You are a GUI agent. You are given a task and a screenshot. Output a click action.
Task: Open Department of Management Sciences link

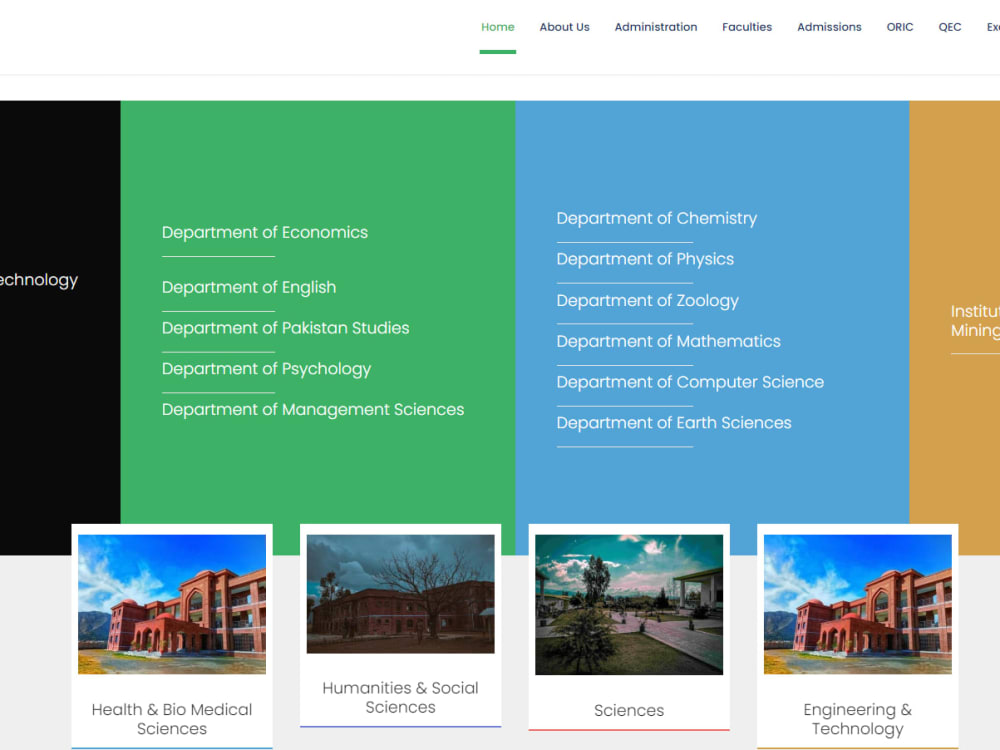point(312,409)
